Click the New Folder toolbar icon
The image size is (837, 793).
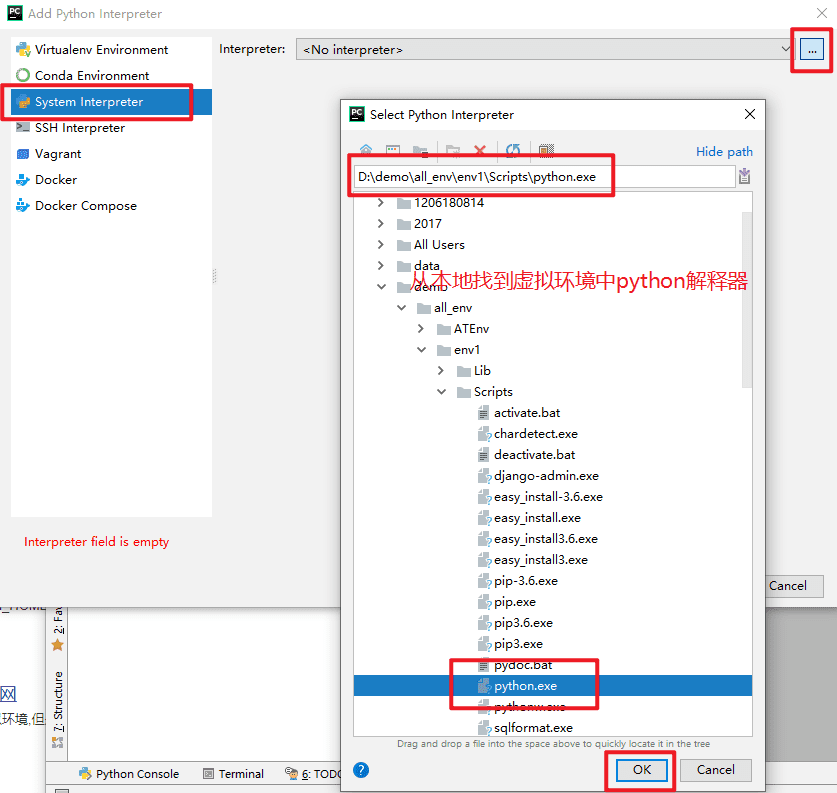coord(453,150)
